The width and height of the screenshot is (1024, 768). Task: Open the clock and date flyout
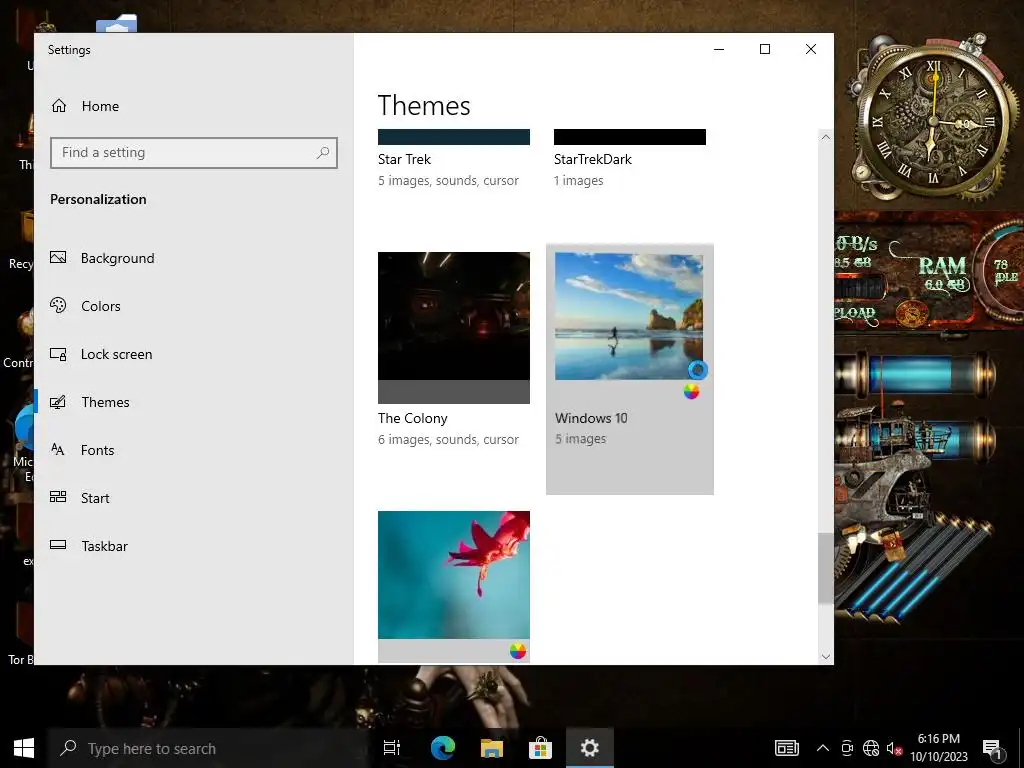938,748
